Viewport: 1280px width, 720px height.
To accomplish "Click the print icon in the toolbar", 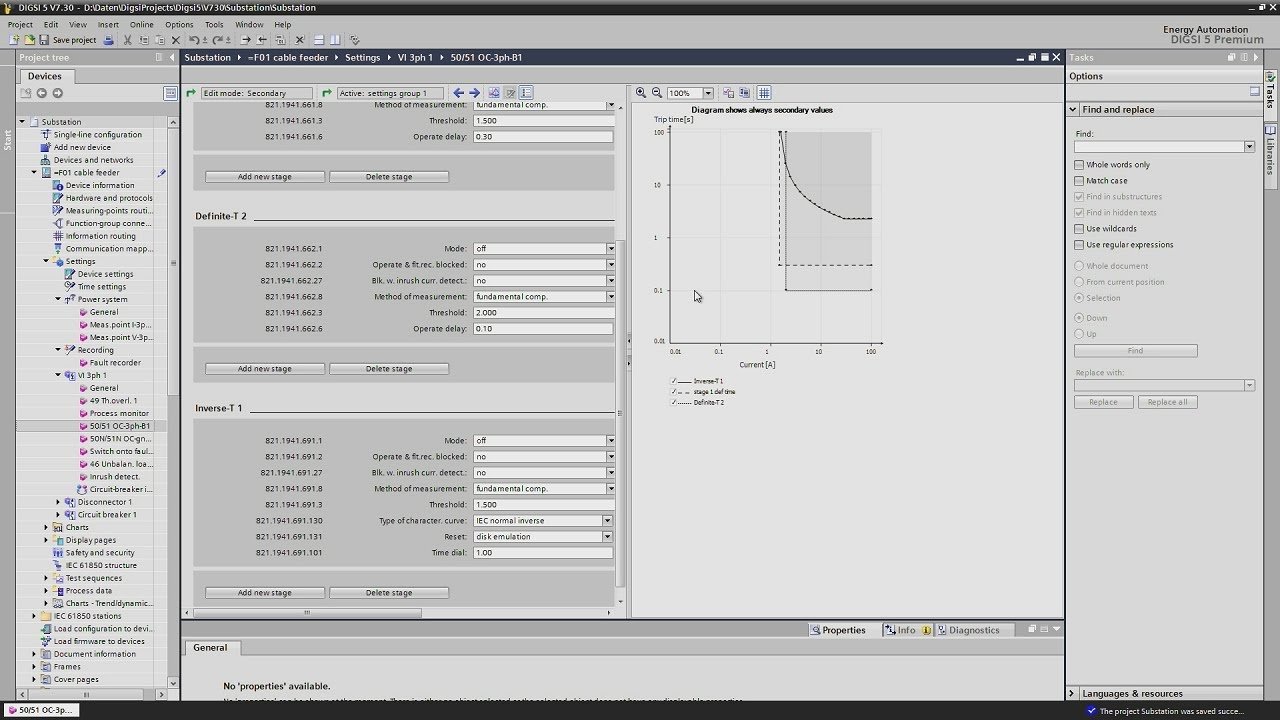I will [109, 40].
